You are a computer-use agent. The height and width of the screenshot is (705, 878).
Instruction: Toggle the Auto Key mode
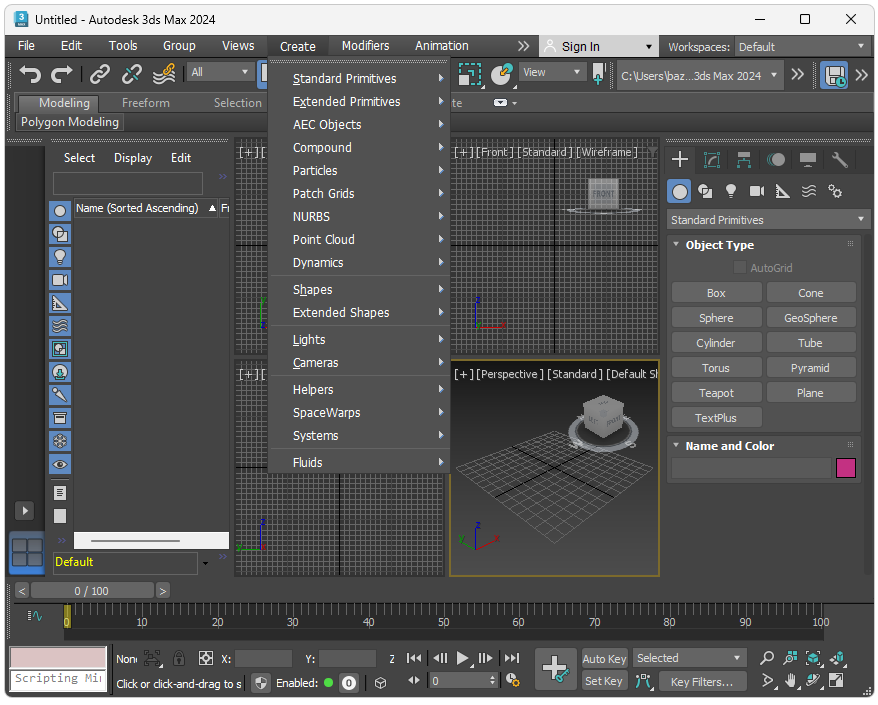tap(604, 659)
